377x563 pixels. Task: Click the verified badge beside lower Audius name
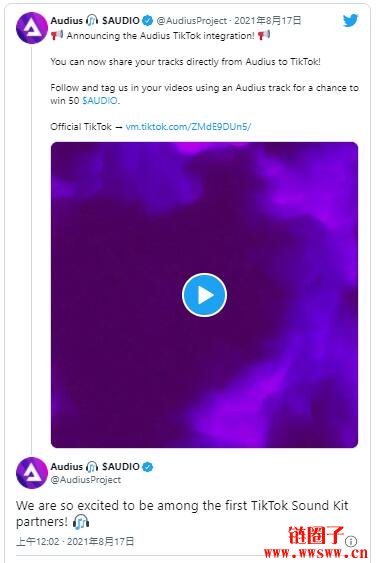click(x=148, y=467)
